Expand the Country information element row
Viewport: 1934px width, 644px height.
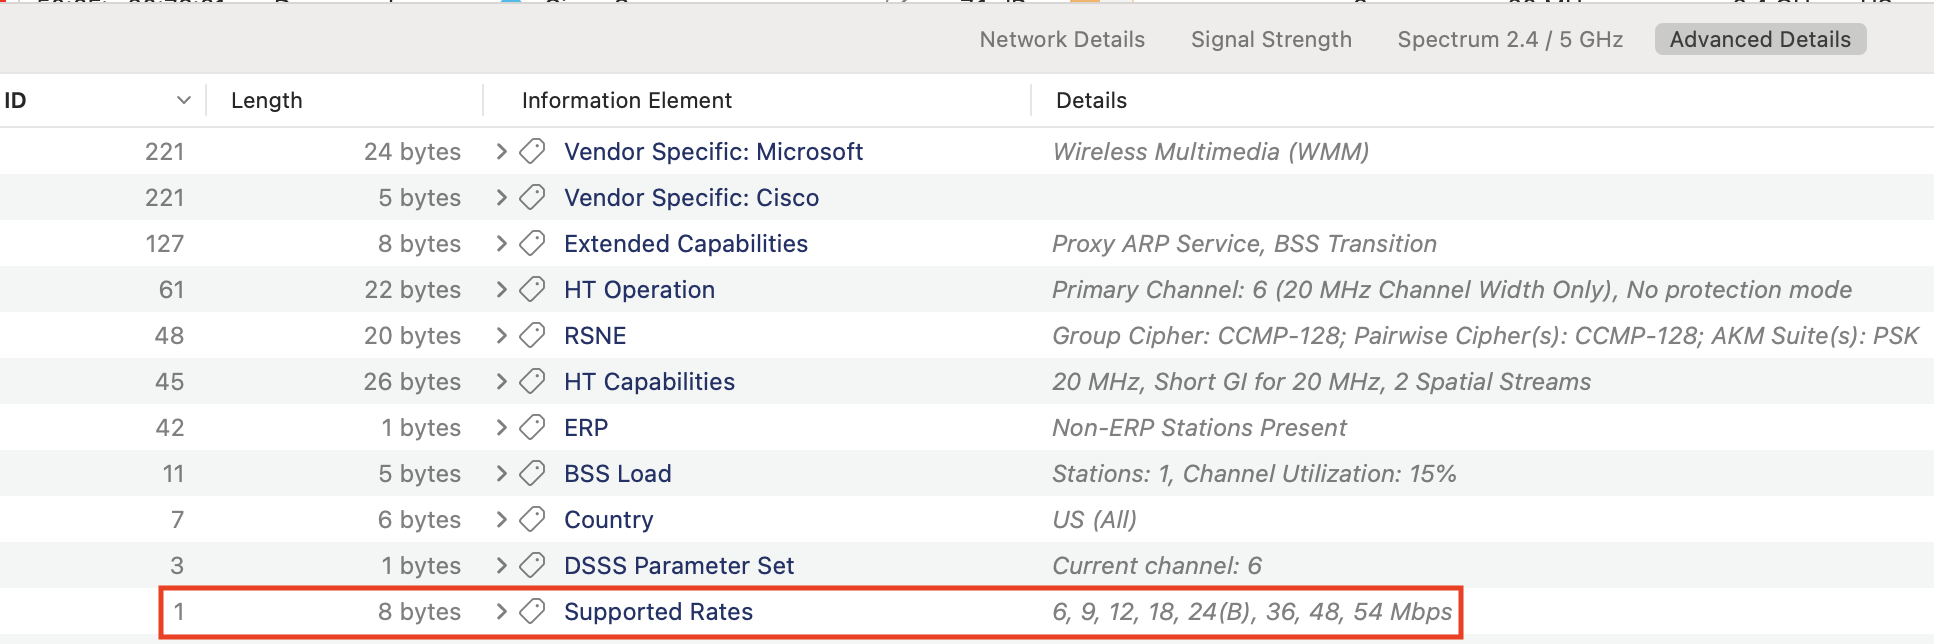pyautogui.click(x=502, y=519)
